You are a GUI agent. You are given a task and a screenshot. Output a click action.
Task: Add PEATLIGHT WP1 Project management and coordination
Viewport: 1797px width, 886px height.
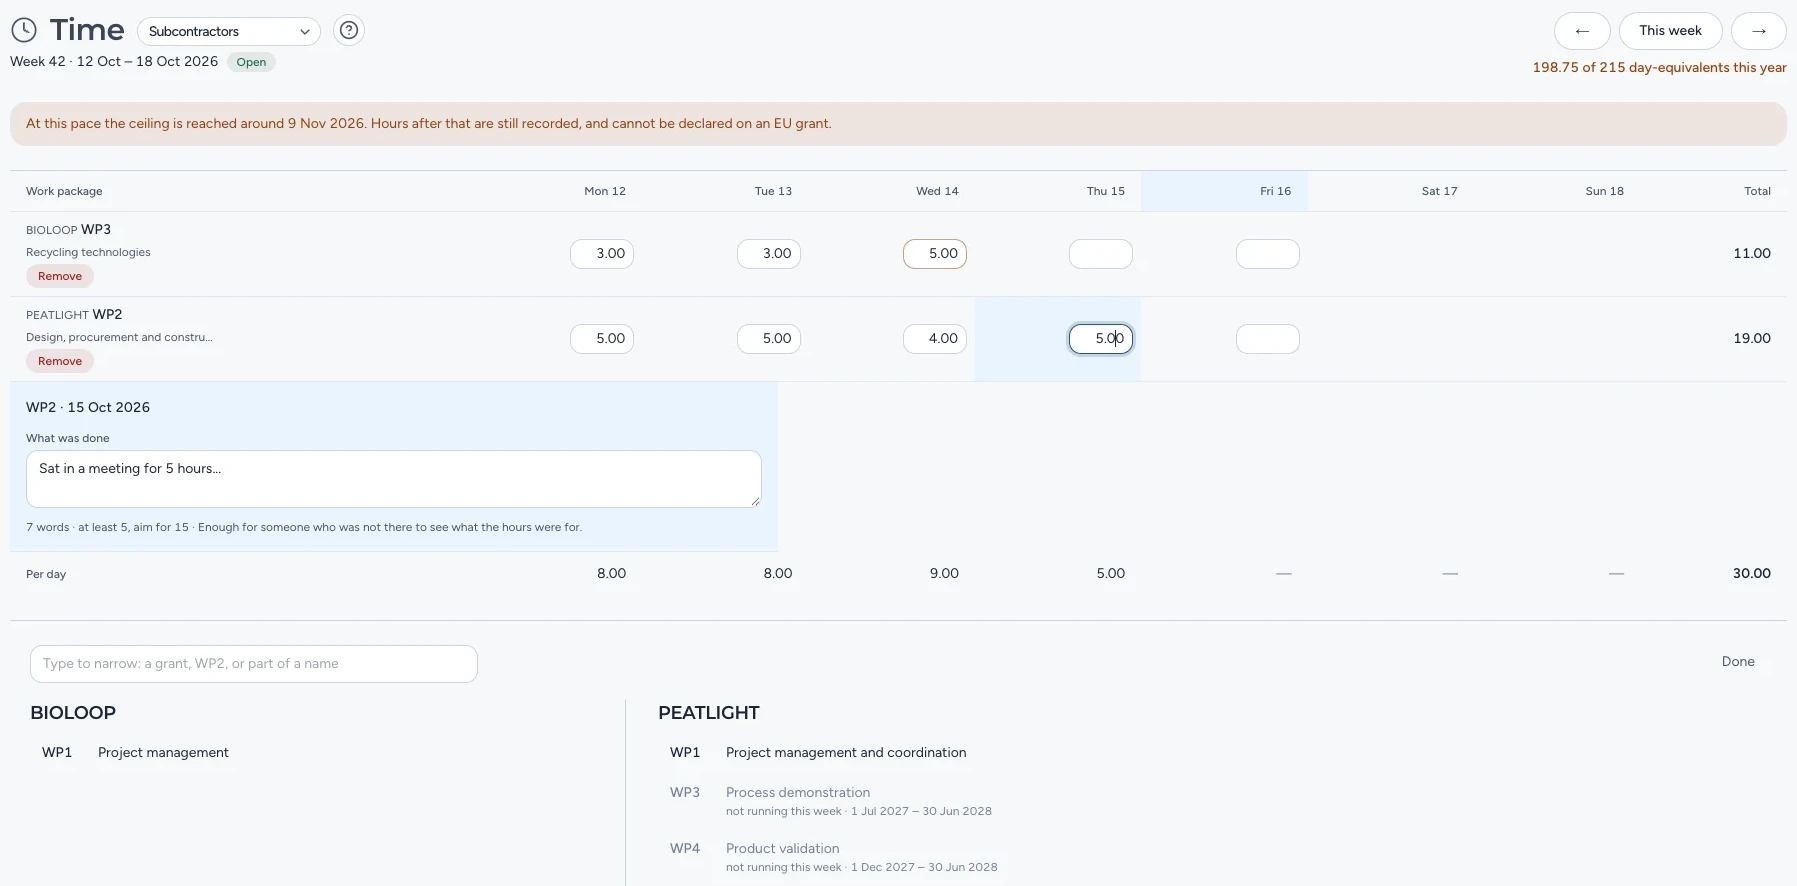pyautogui.click(x=818, y=752)
